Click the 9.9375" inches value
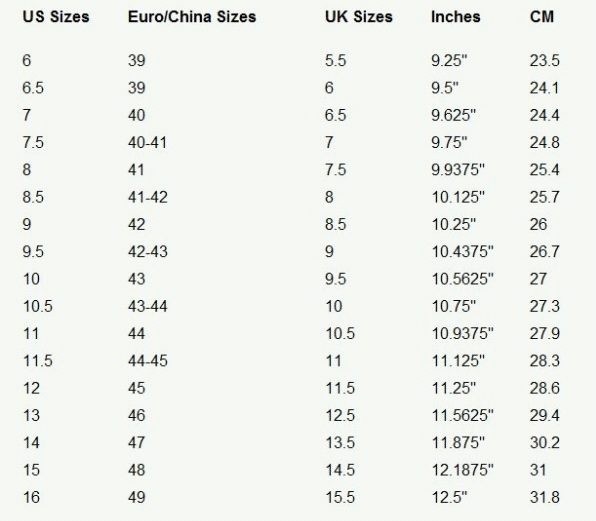Viewport: 596px width, 521px height. tap(458, 169)
